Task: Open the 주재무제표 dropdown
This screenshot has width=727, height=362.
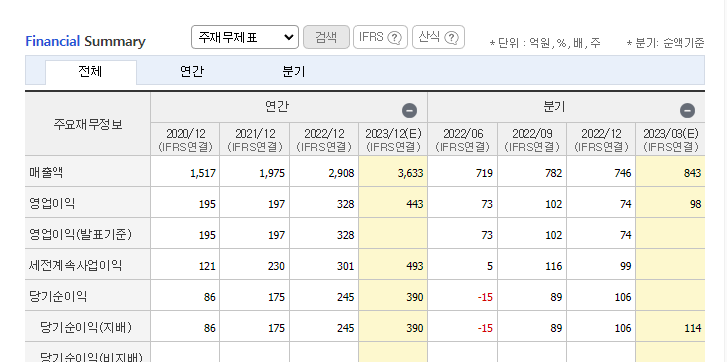Action: coord(245,37)
